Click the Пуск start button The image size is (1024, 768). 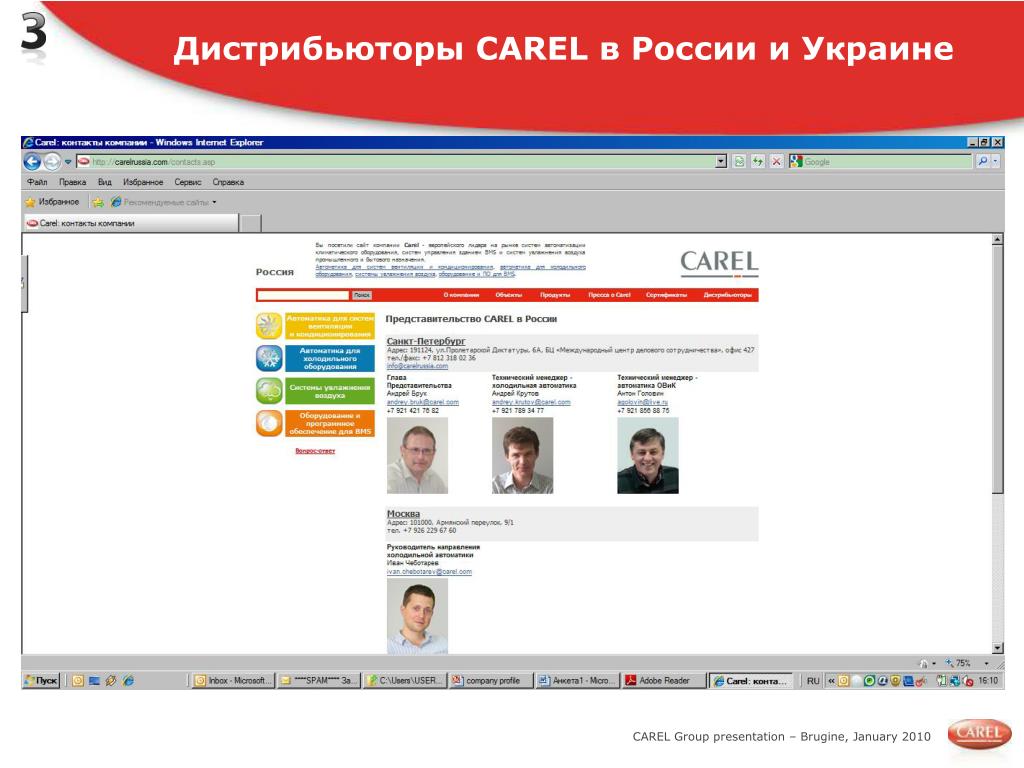42,680
